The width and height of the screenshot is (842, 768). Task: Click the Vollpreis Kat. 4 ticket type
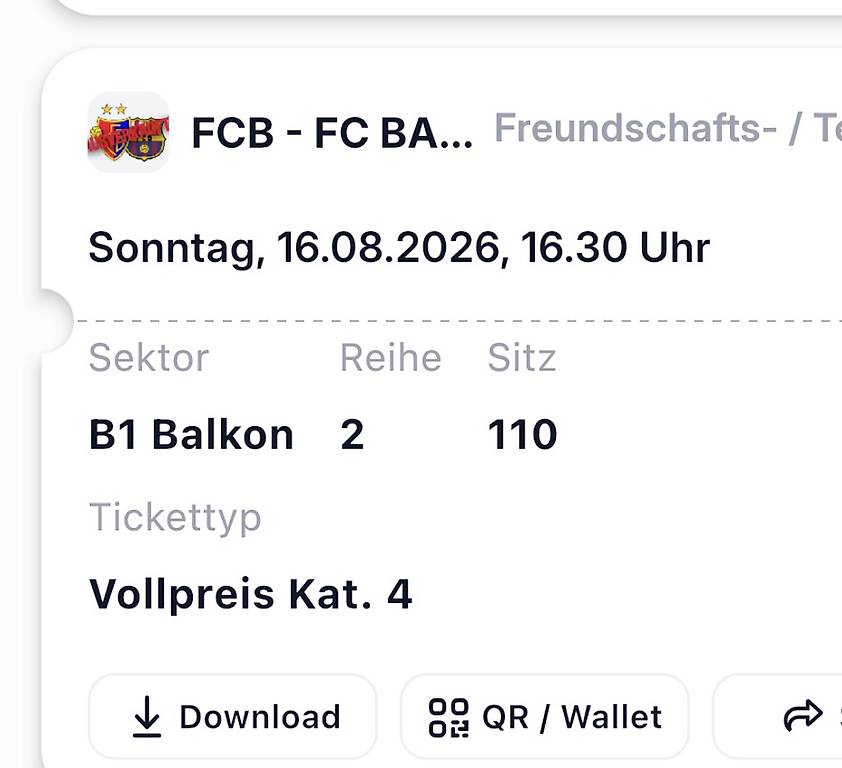pyautogui.click(x=251, y=594)
